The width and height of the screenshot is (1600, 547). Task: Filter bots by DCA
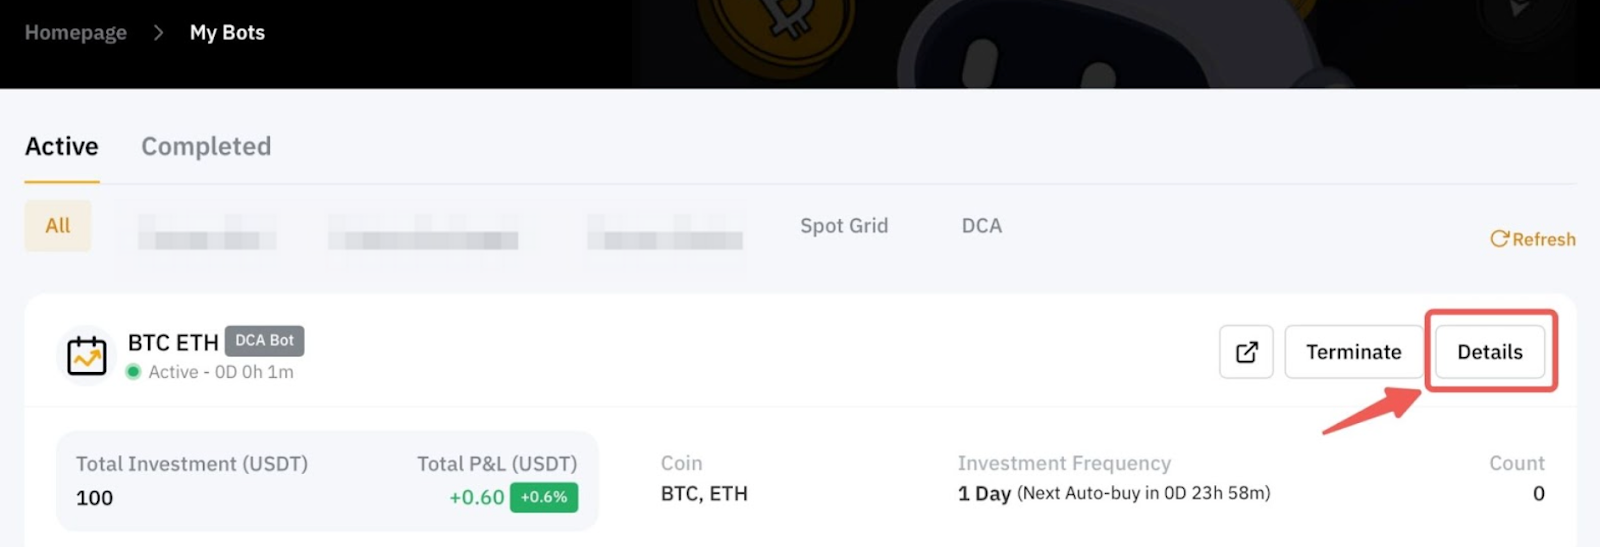pos(981,226)
